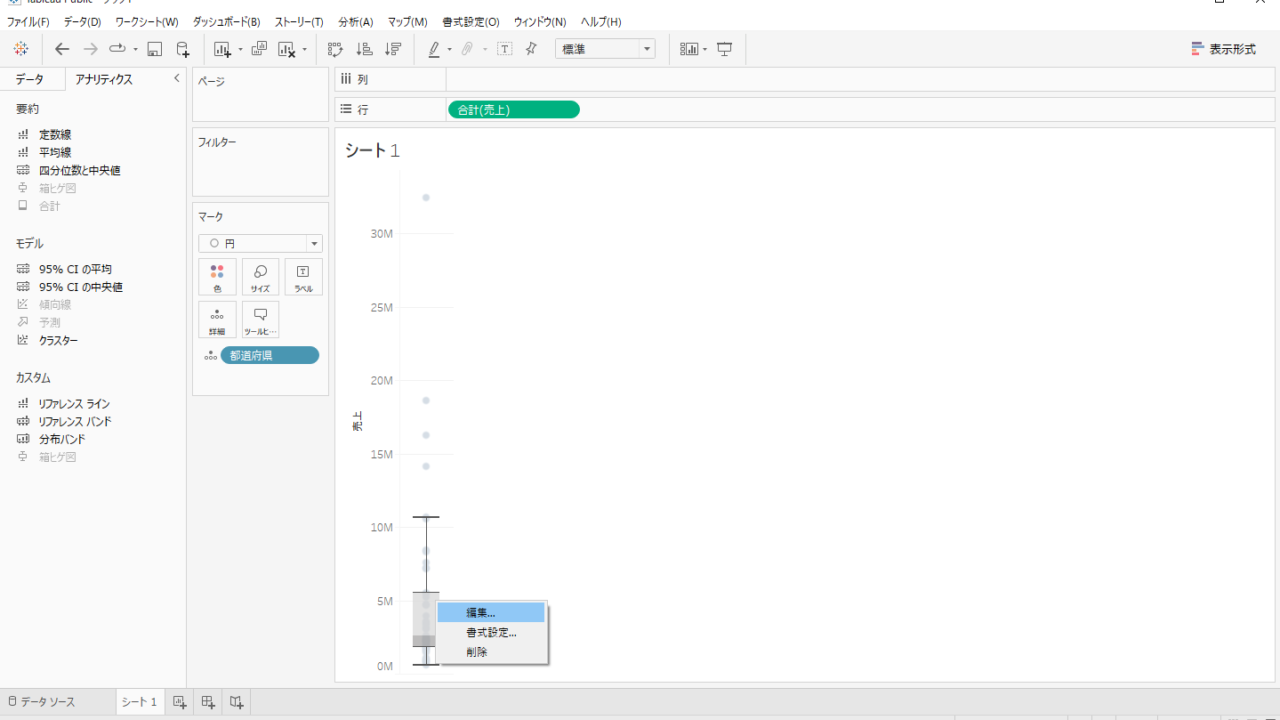The width and height of the screenshot is (1280, 720).
Task: Open the Tableau start page logo icon
Action: [x=21, y=49]
